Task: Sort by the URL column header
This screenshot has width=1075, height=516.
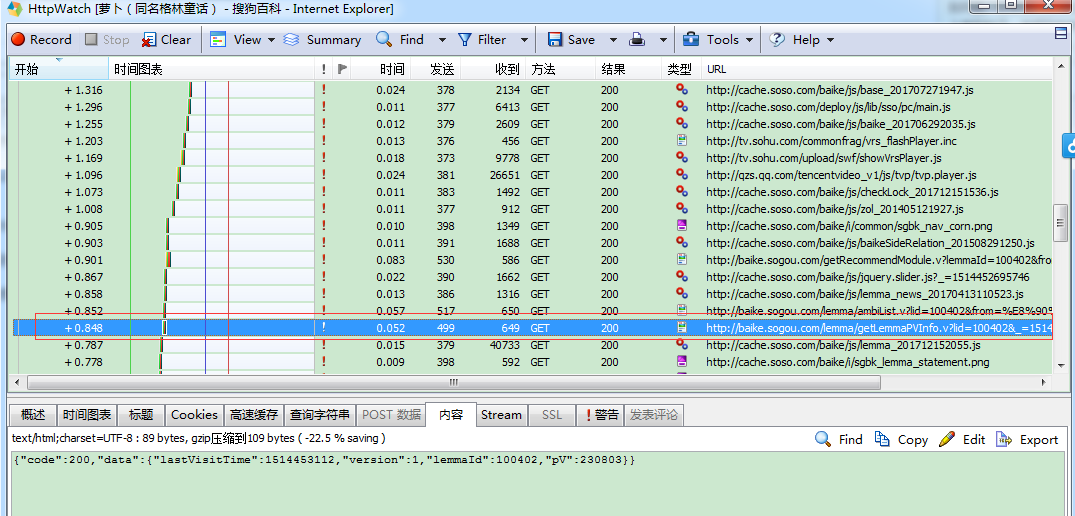Action: [x=716, y=69]
